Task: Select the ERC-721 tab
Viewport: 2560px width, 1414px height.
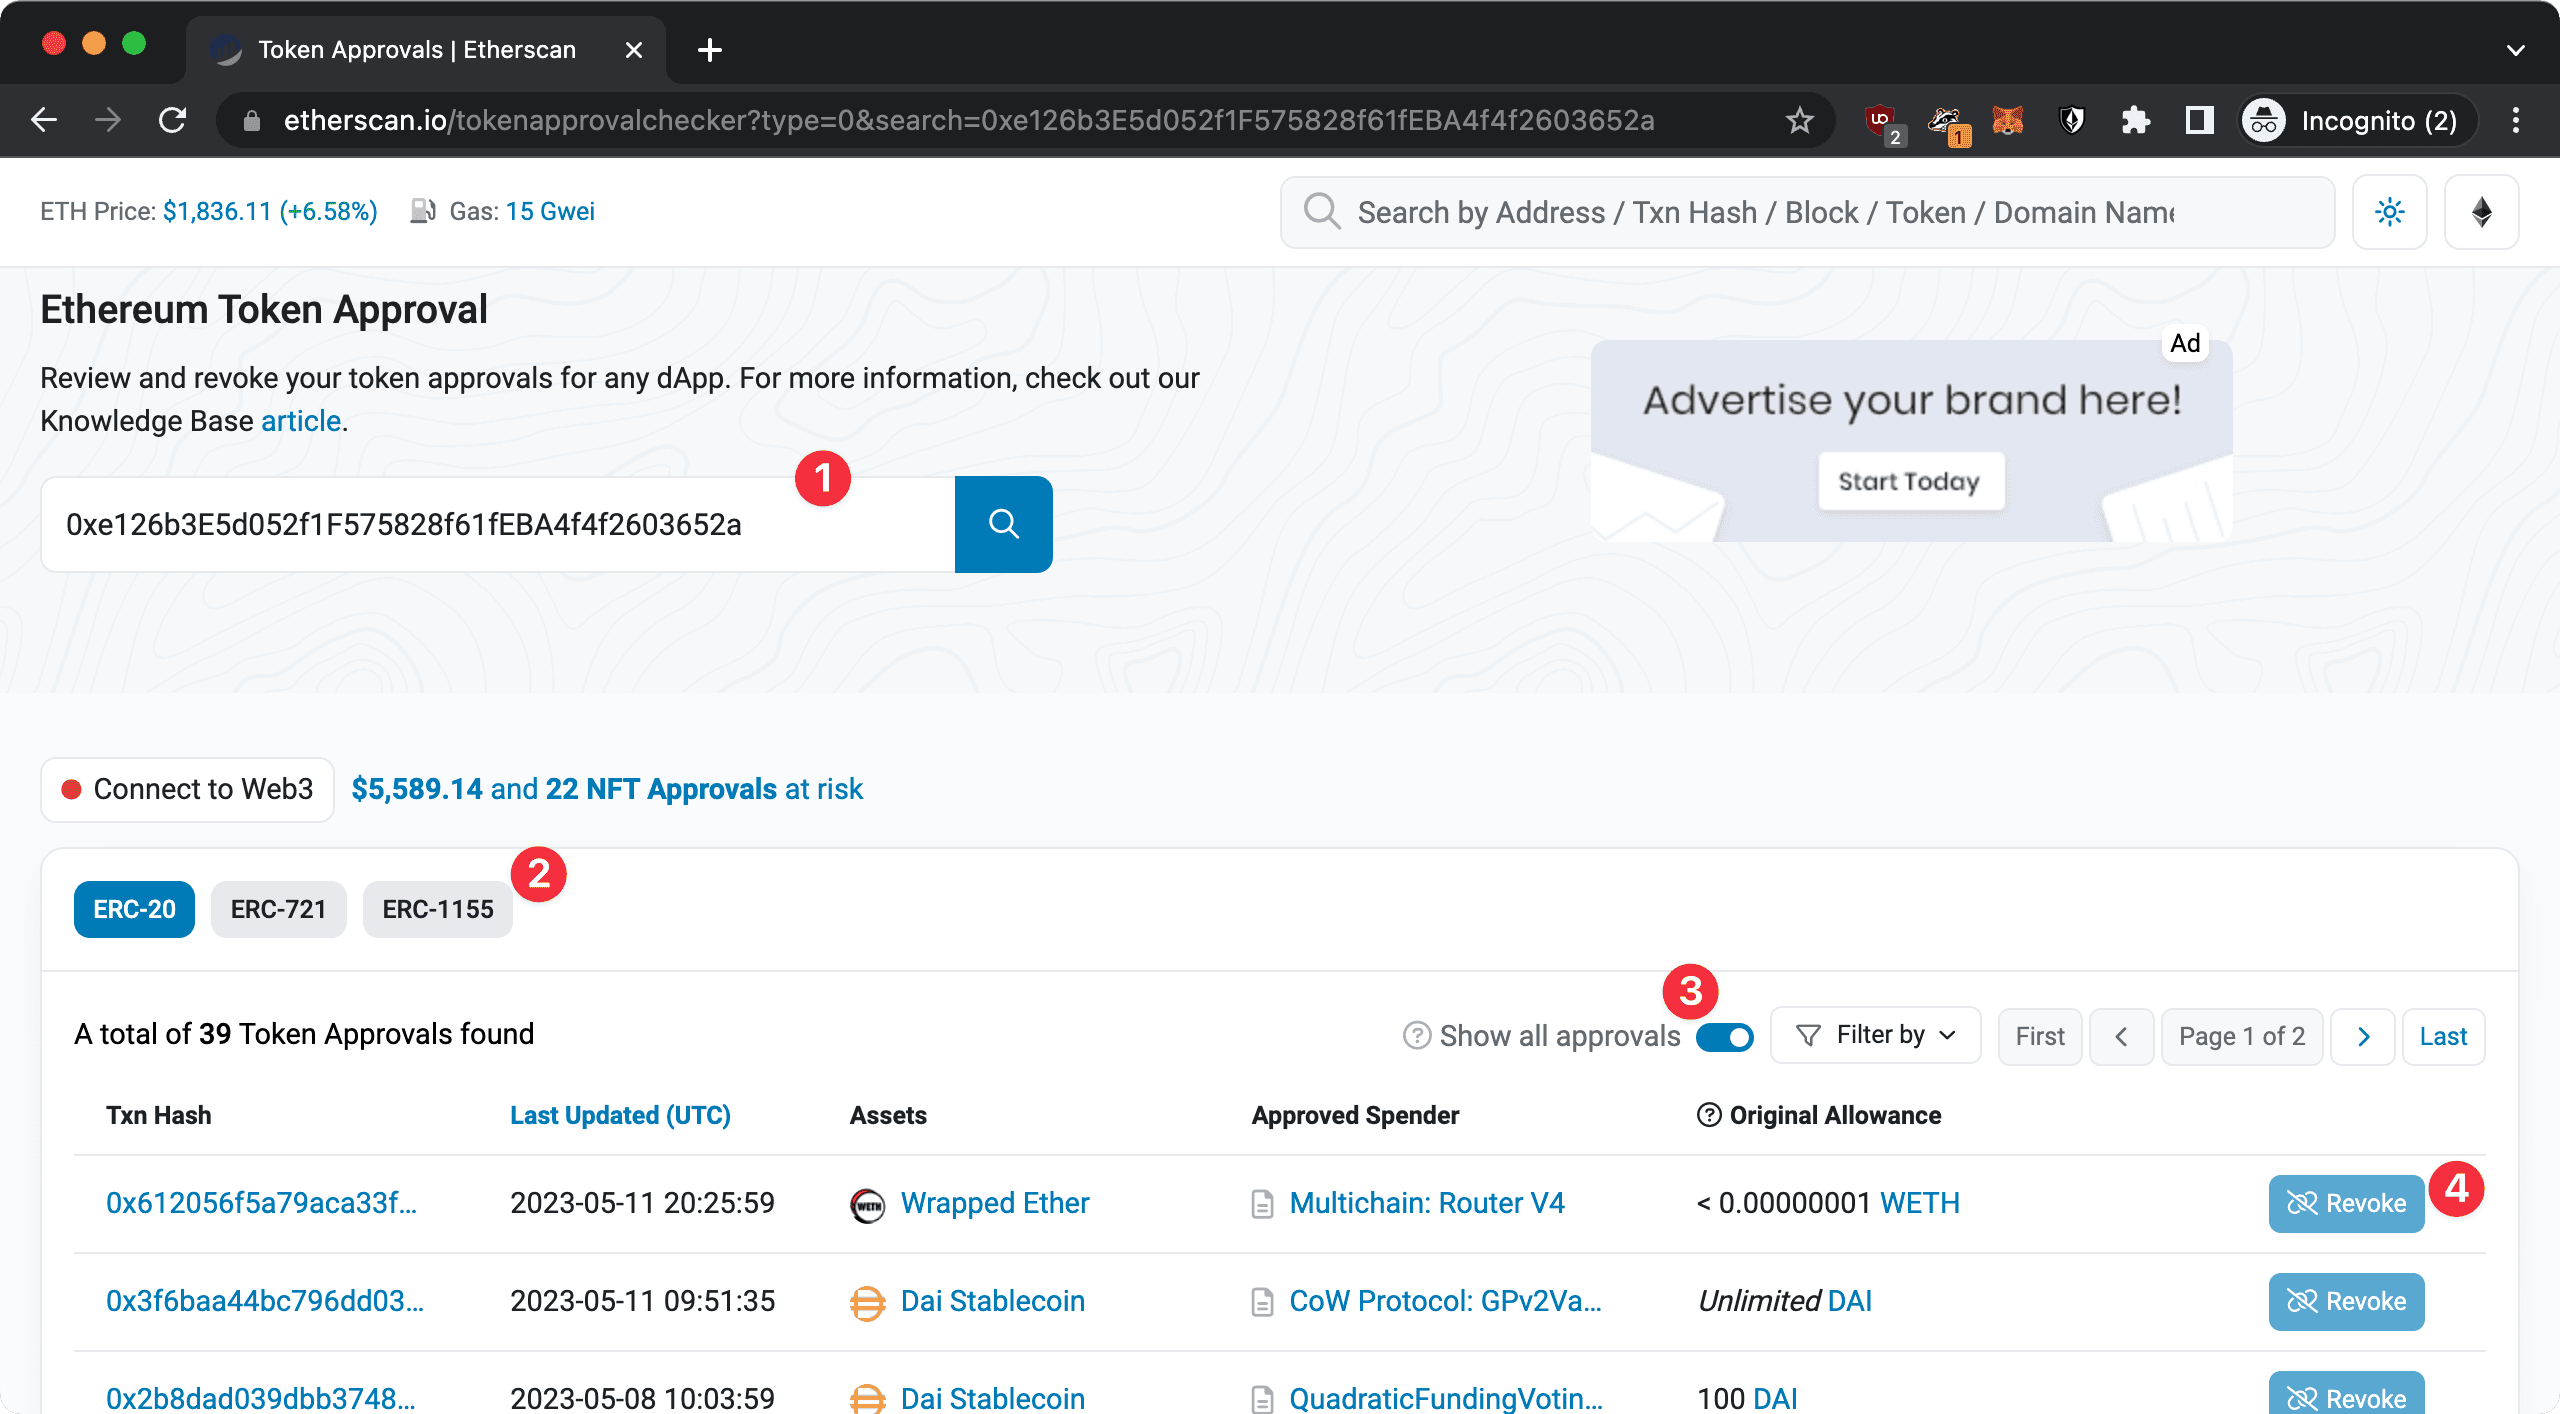Action: click(x=278, y=907)
